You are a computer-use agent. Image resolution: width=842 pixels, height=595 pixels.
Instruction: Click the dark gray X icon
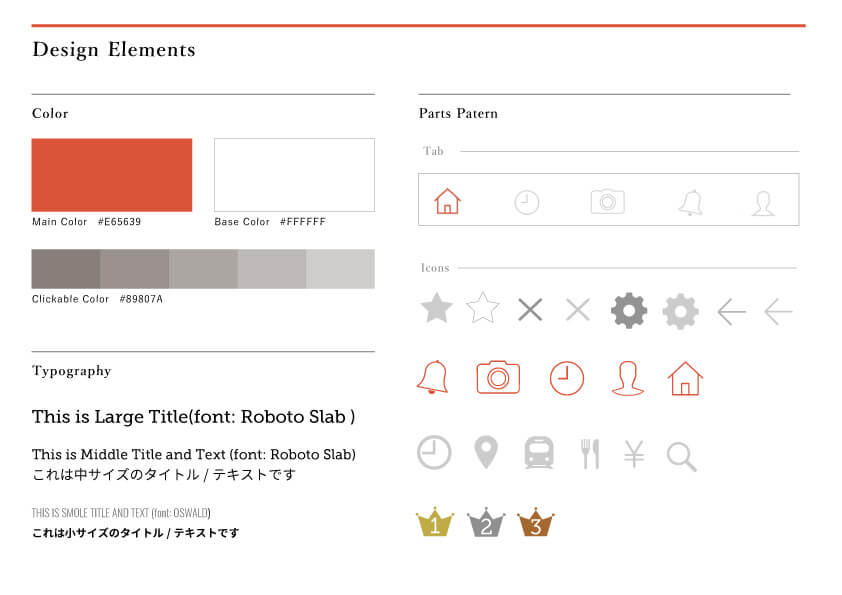(530, 310)
